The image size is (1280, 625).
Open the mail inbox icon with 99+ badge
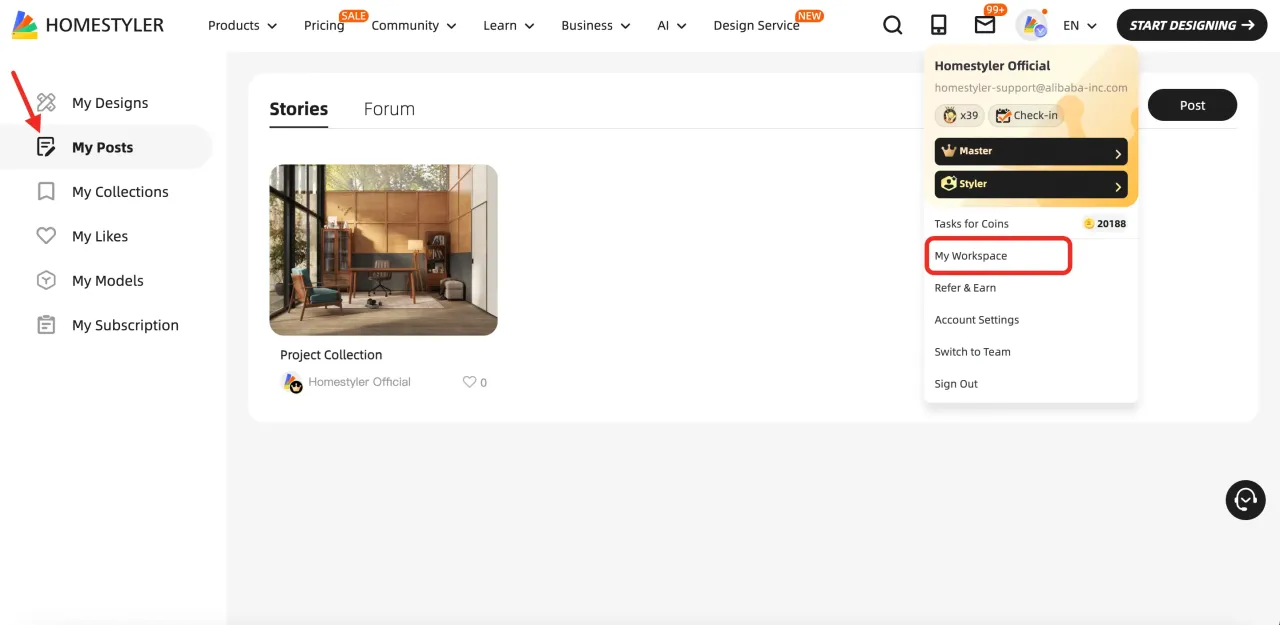985,25
